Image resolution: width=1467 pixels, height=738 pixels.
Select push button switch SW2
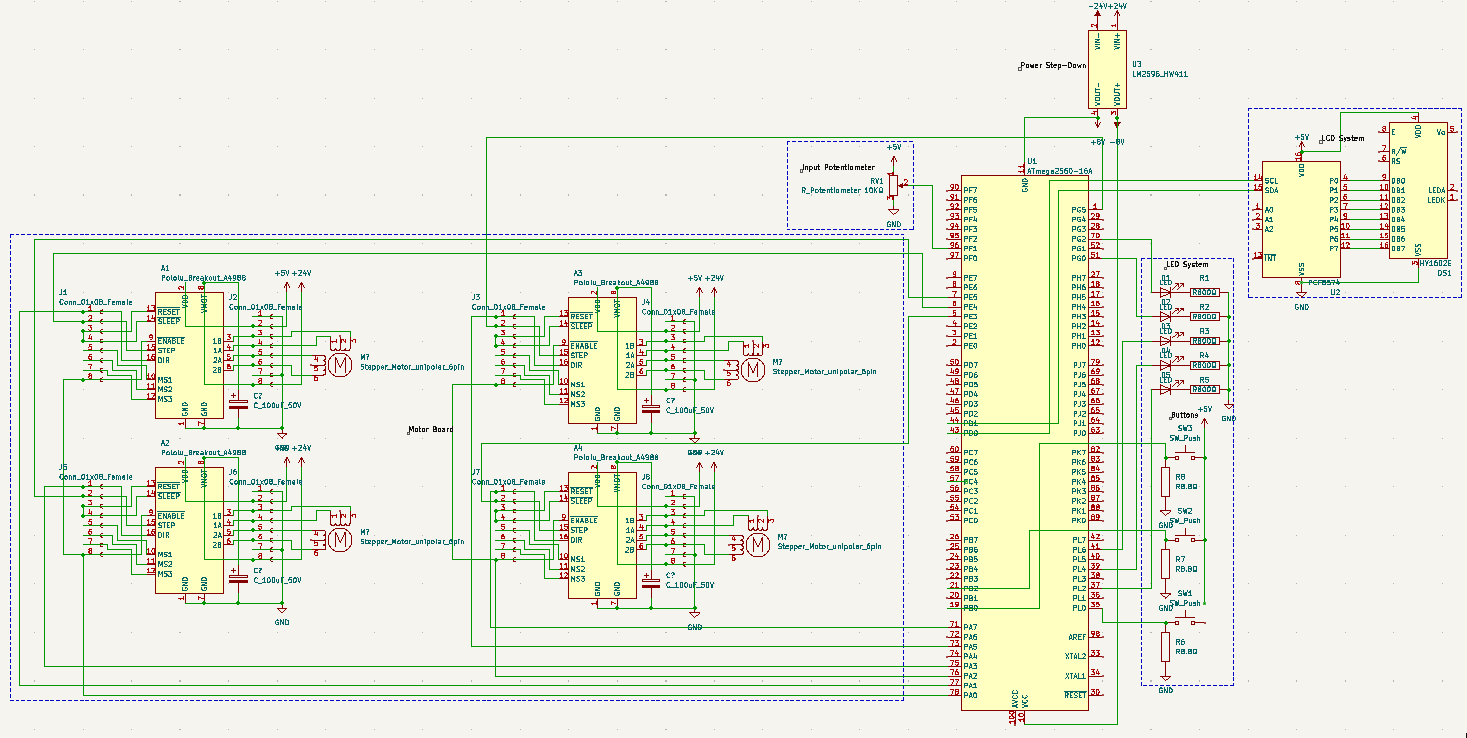point(1185,538)
